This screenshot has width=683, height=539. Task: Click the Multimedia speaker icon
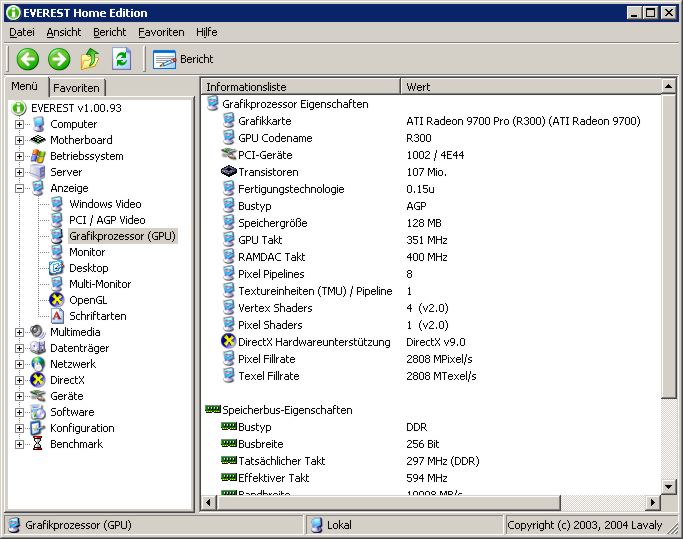point(38,332)
